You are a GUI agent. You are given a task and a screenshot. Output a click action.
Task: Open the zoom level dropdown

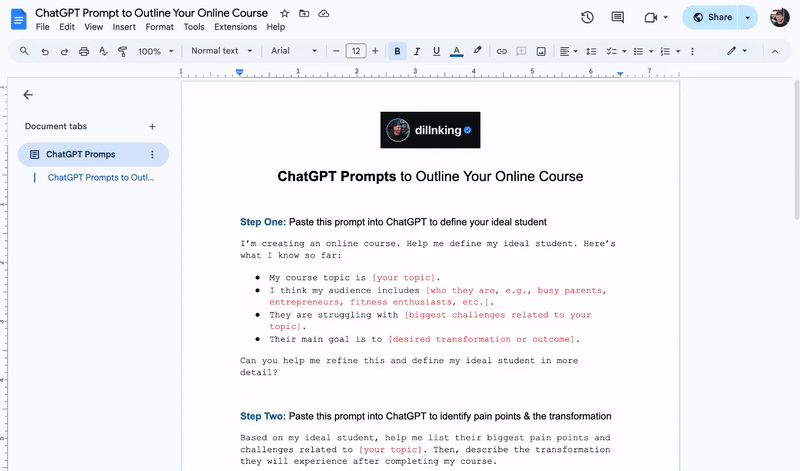pyautogui.click(x=156, y=51)
